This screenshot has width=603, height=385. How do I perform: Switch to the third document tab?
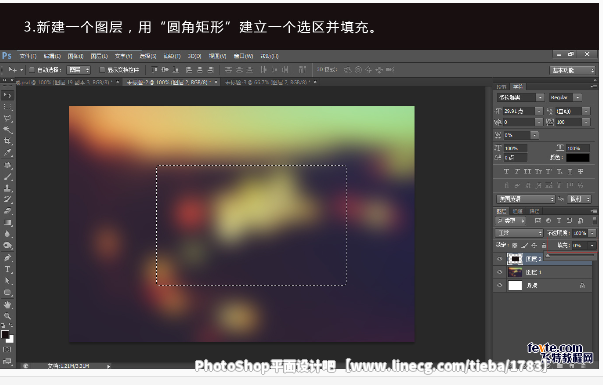coord(271,82)
